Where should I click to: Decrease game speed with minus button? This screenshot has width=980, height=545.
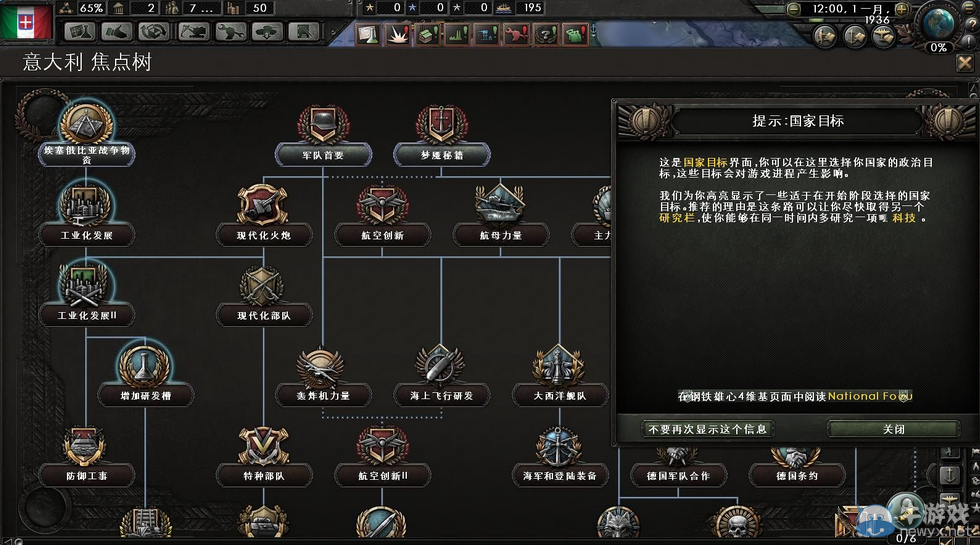(x=794, y=9)
